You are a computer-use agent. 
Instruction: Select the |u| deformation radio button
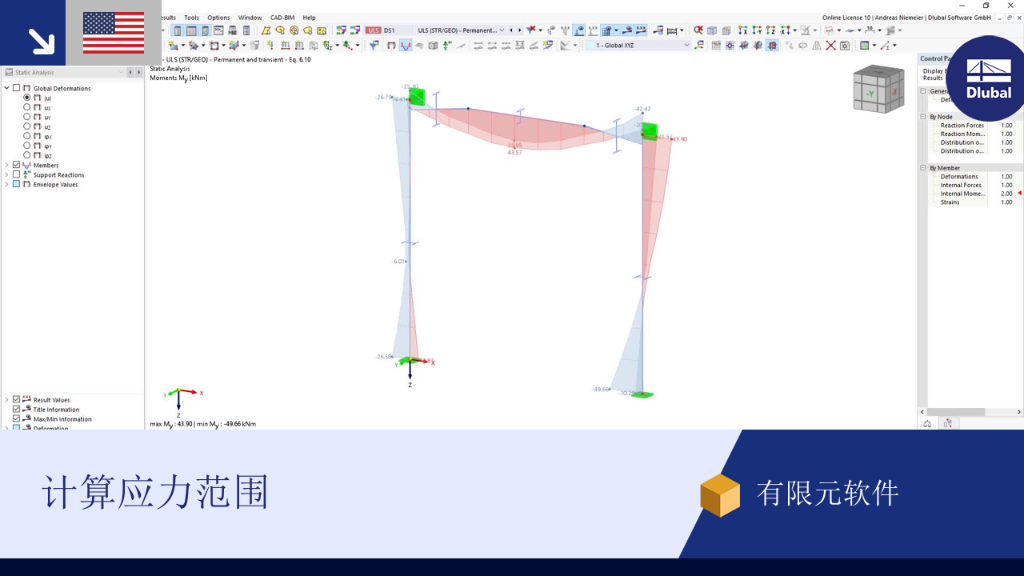(27, 97)
